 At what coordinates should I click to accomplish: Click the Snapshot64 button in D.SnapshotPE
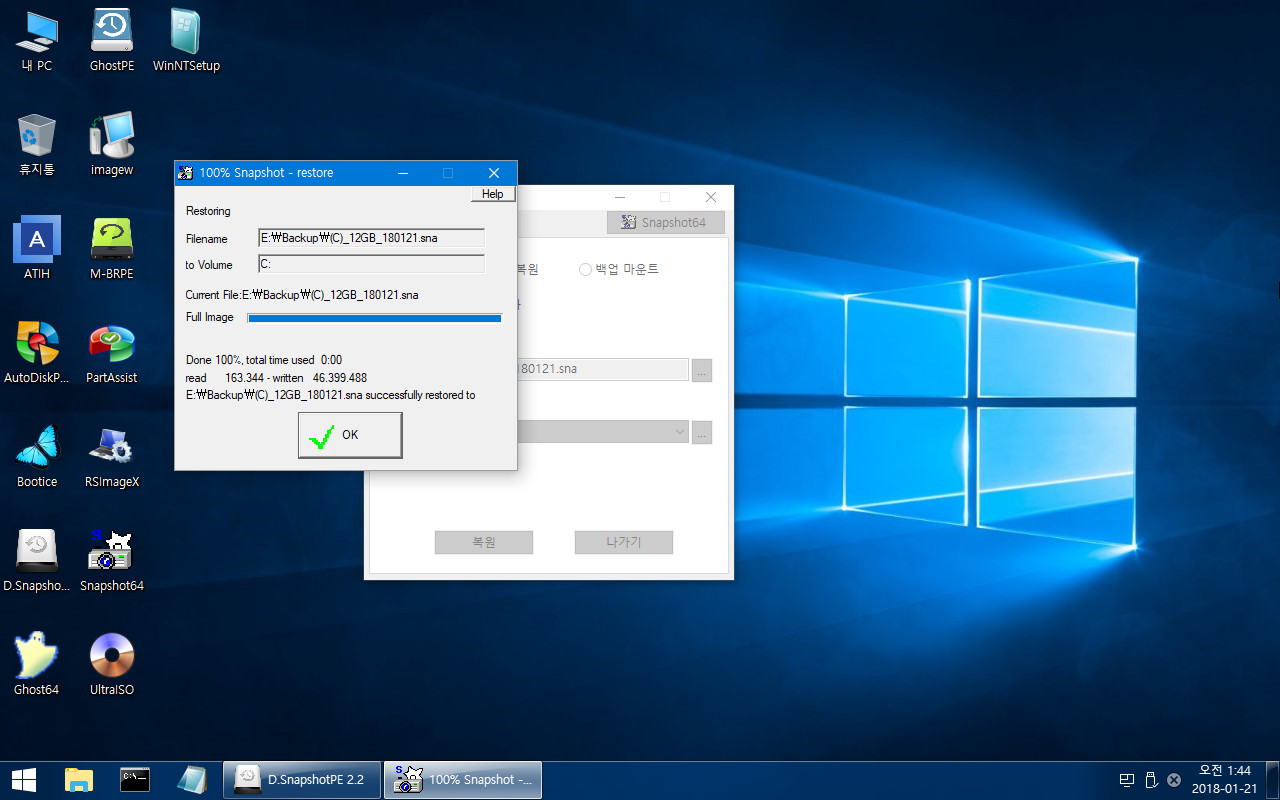[665, 222]
